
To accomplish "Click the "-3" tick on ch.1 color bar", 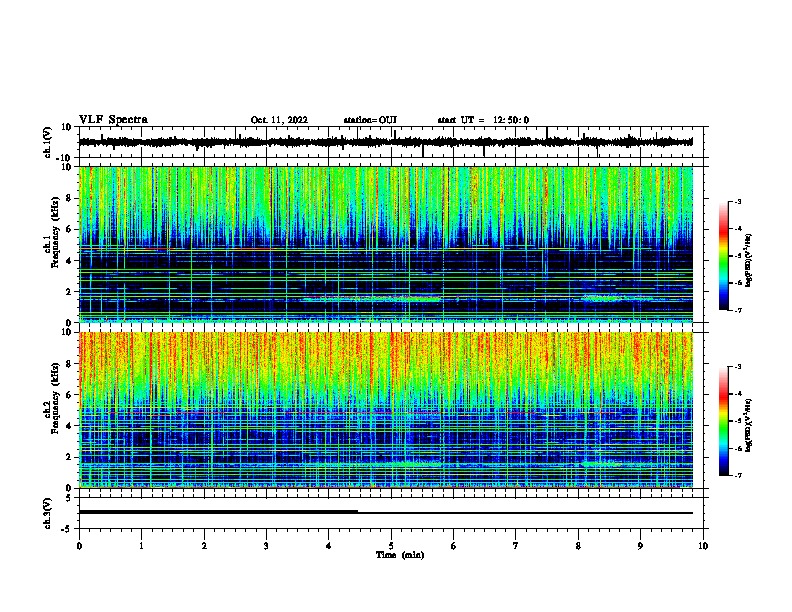I will coord(737,202).
